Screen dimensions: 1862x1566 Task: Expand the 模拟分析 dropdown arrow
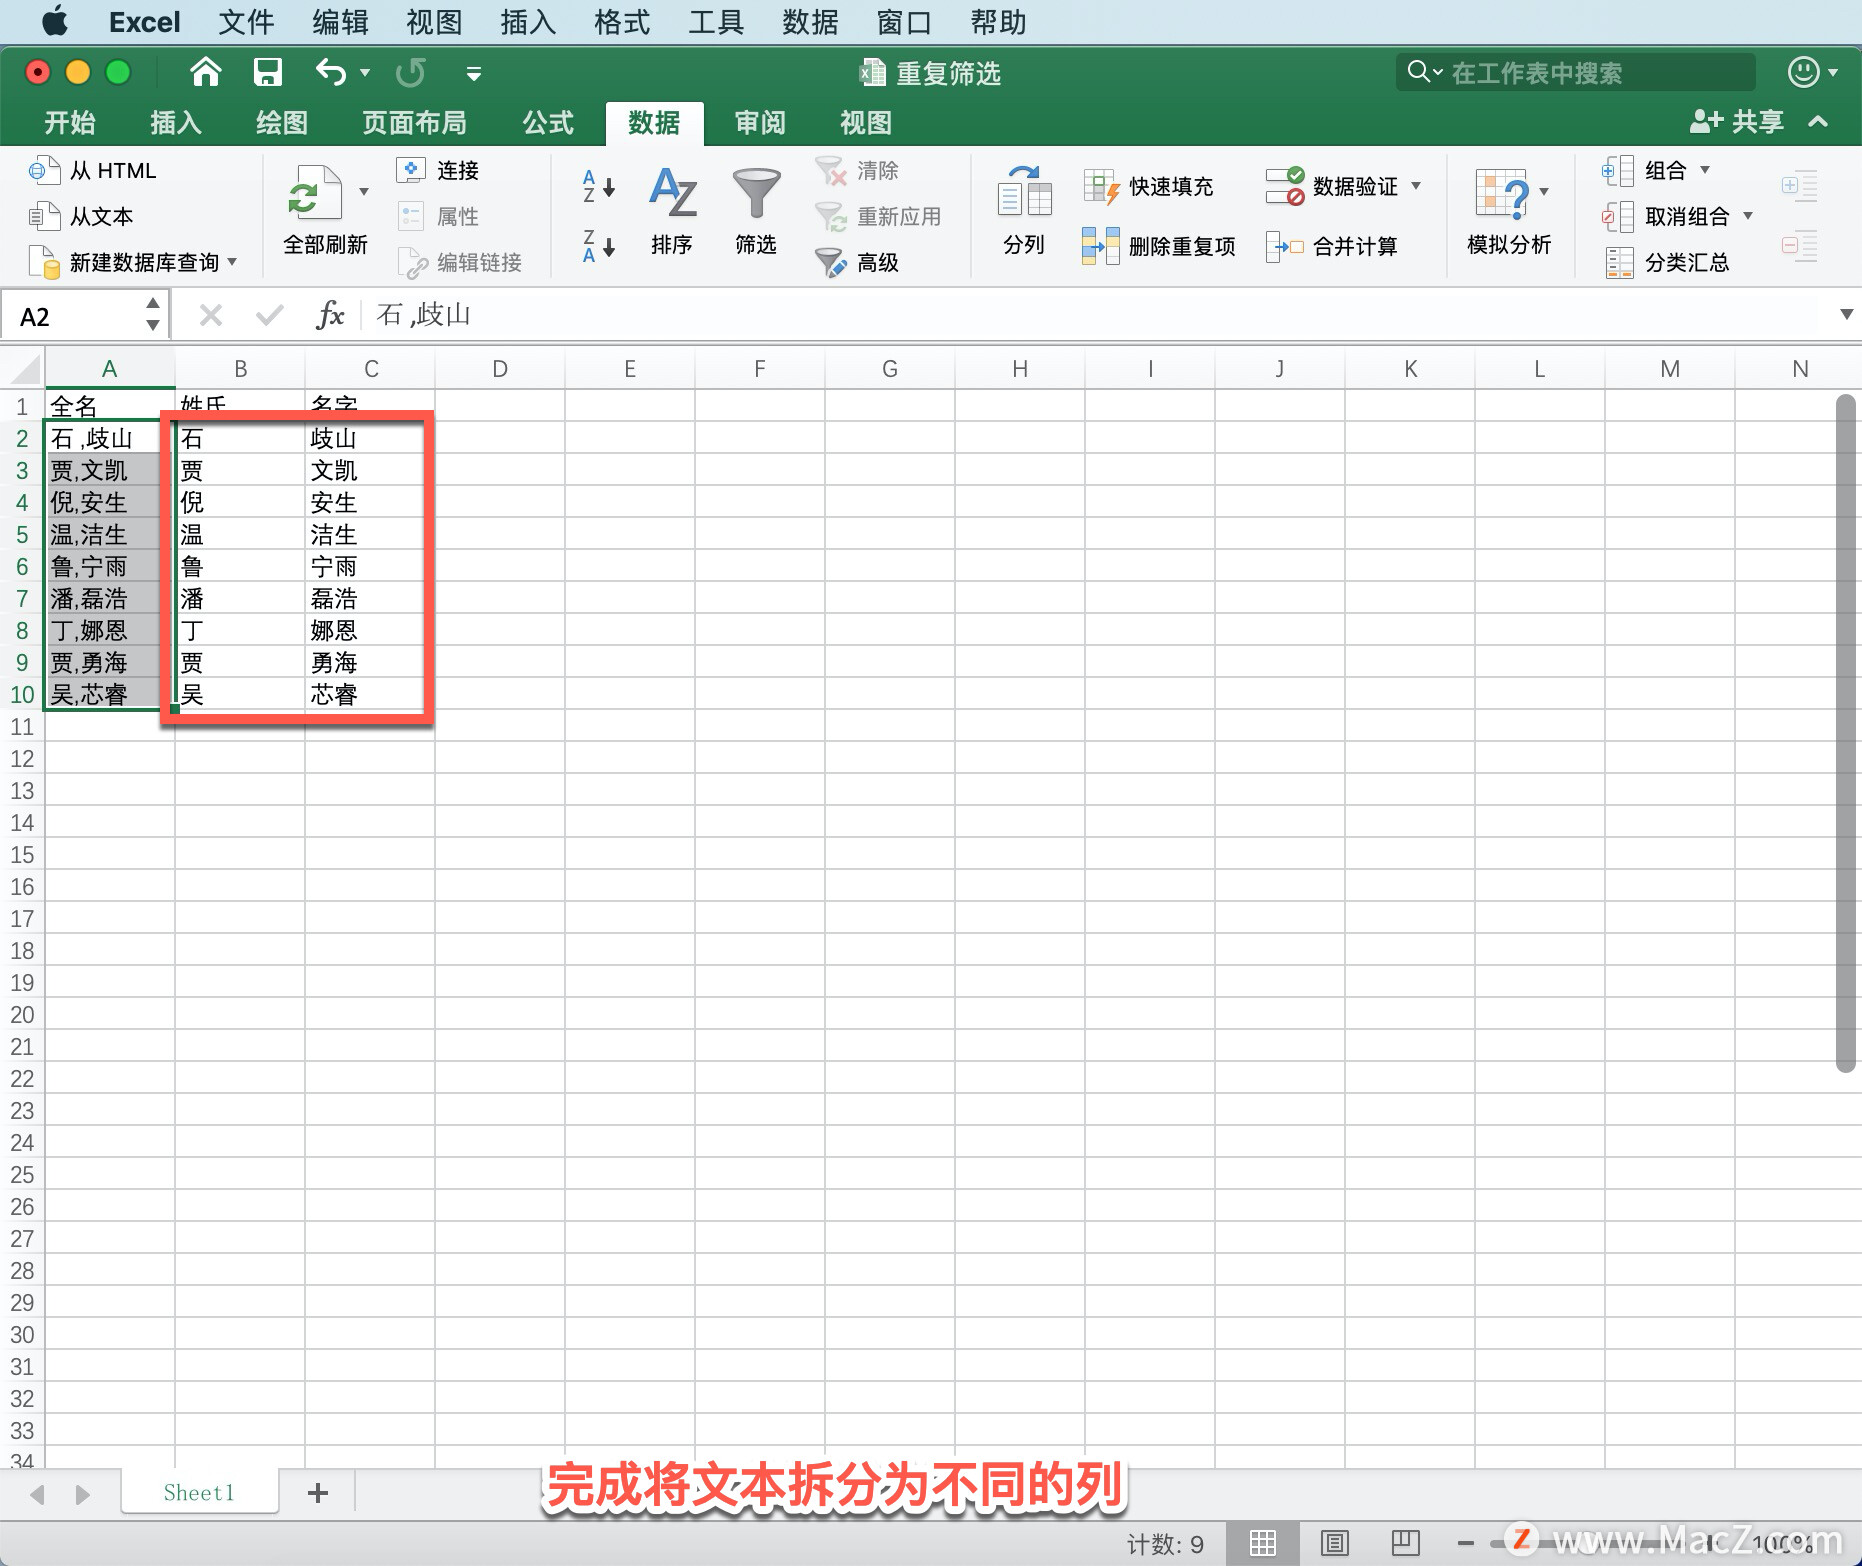pyautogui.click(x=1544, y=192)
